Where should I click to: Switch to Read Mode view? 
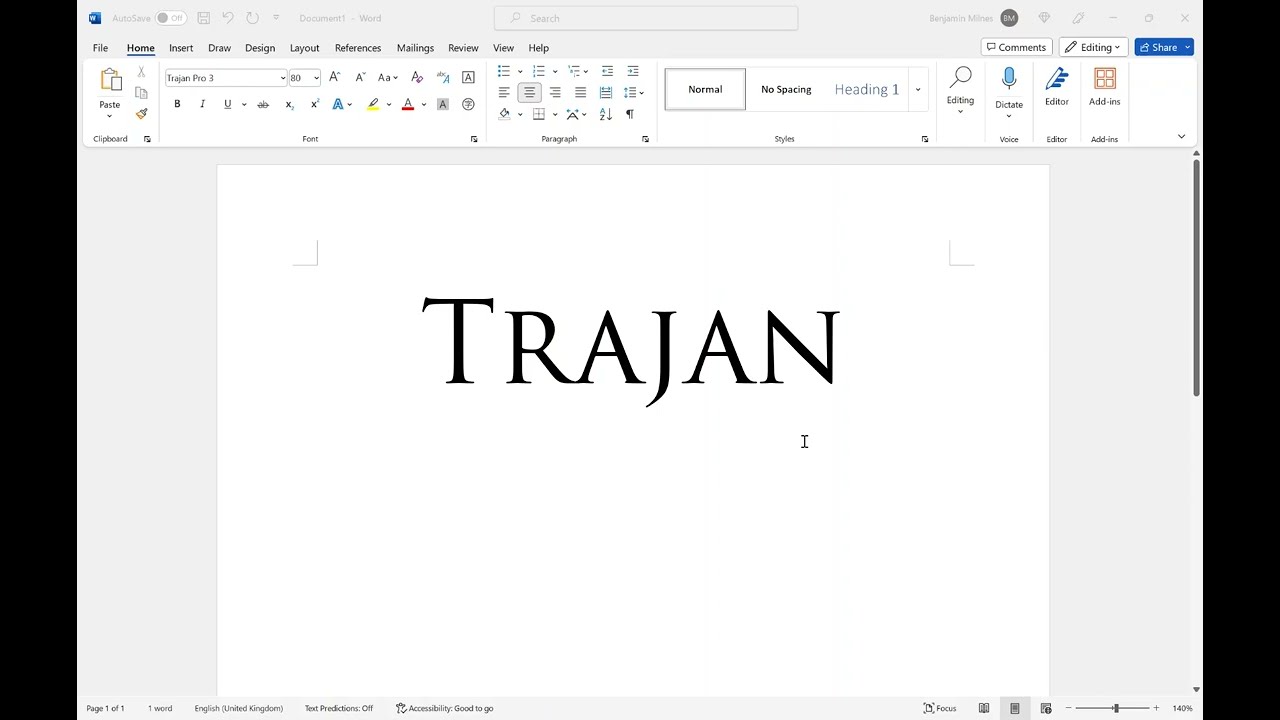click(984, 708)
